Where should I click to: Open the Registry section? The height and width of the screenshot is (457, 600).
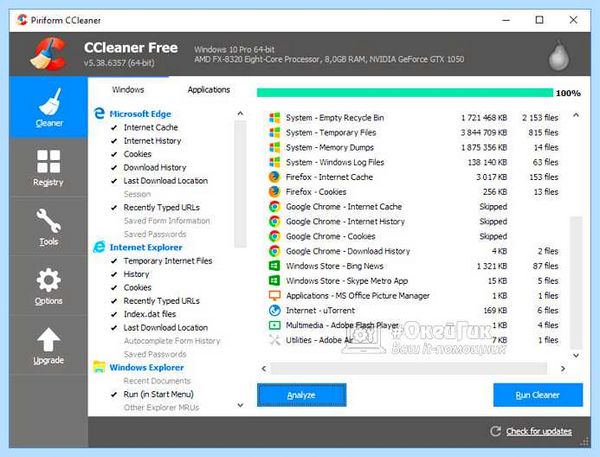(49, 168)
